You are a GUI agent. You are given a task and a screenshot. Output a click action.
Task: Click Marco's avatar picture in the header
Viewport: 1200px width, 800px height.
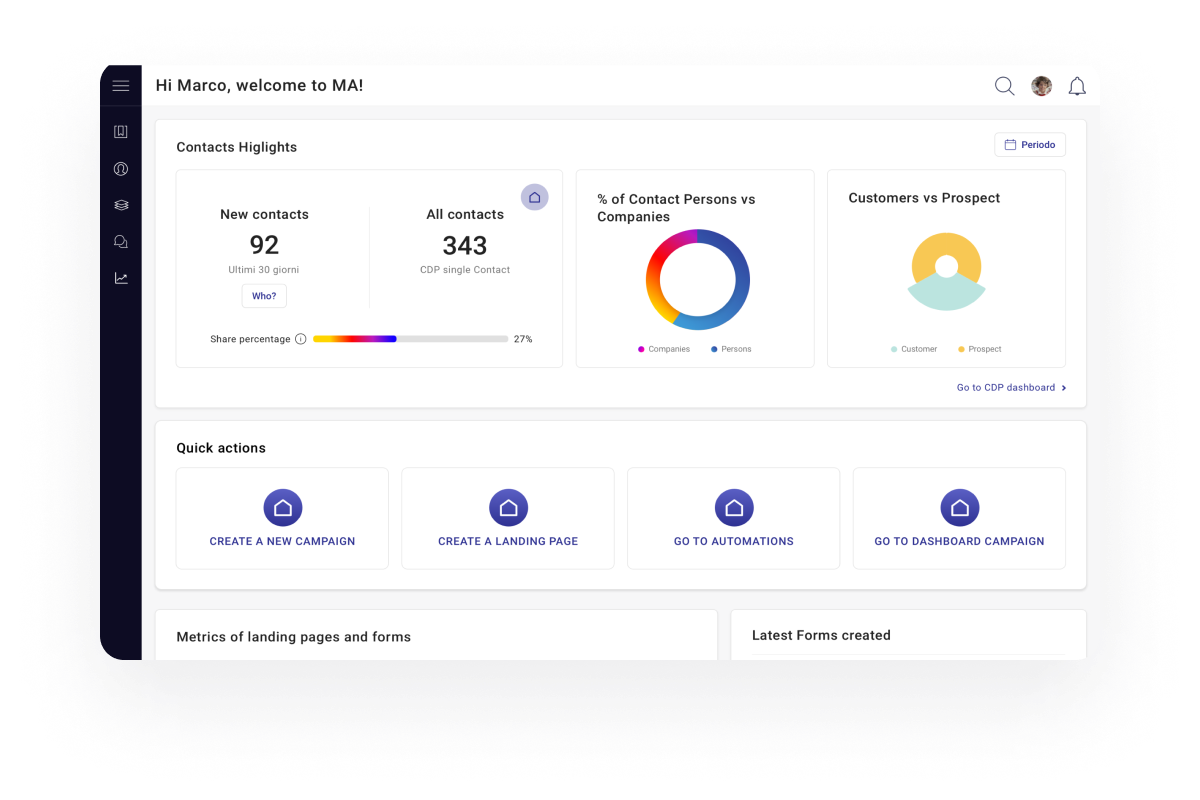(1041, 86)
